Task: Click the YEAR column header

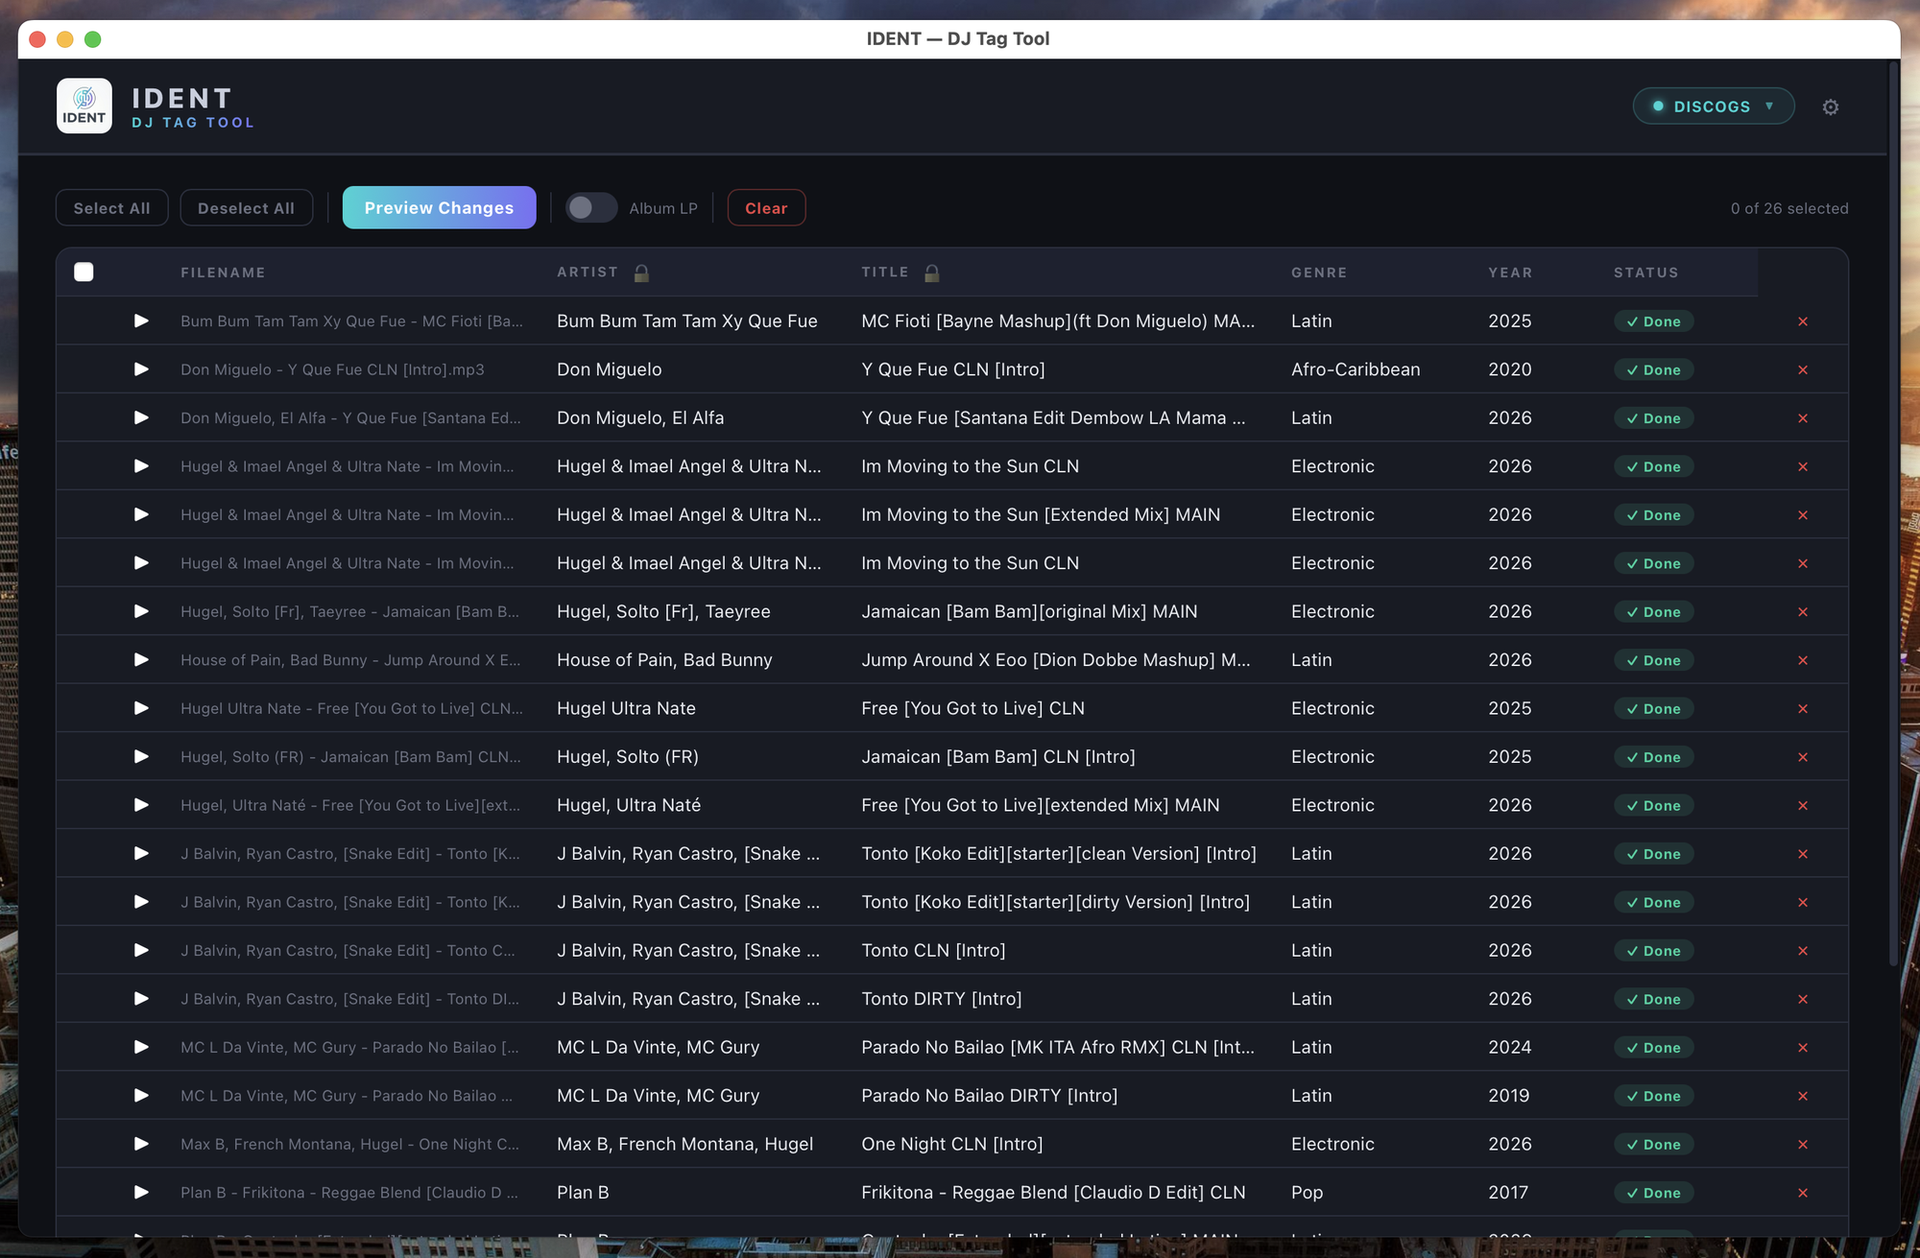Action: click(x=1510, y=273)
